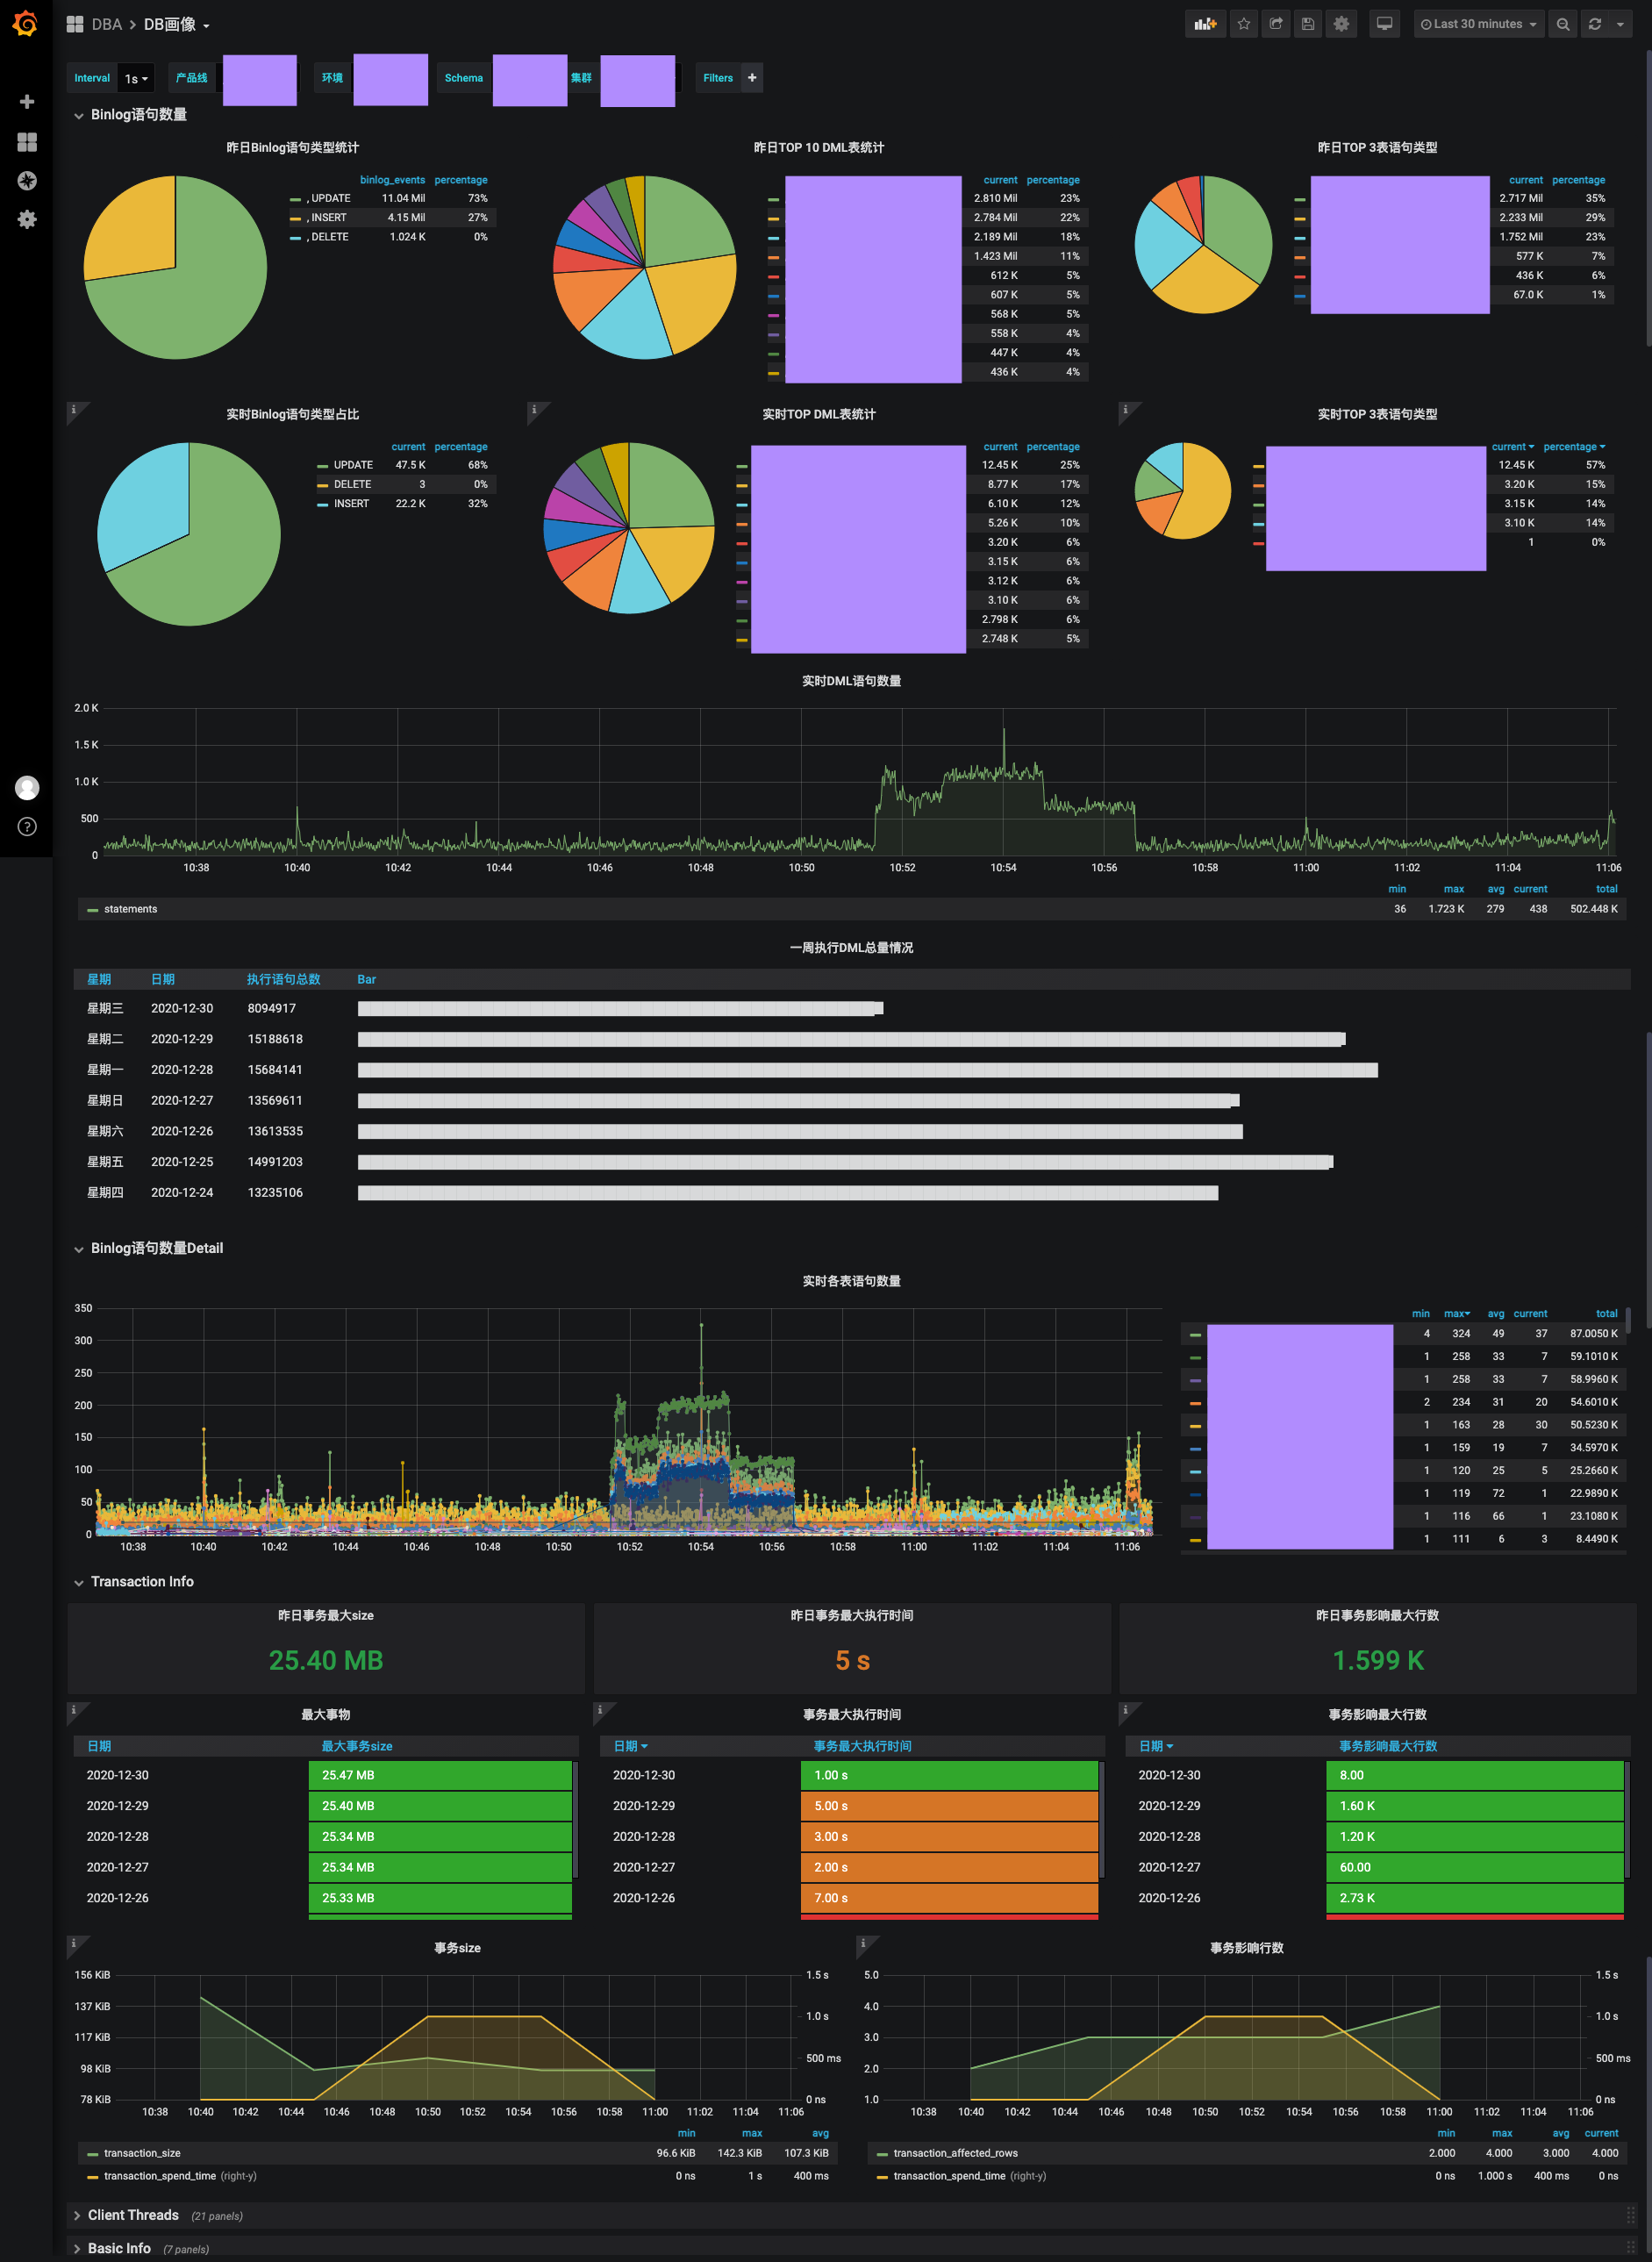Save the dashboard
The height and width of the screenshot is (2262, 1652).
coord(1308,24)
